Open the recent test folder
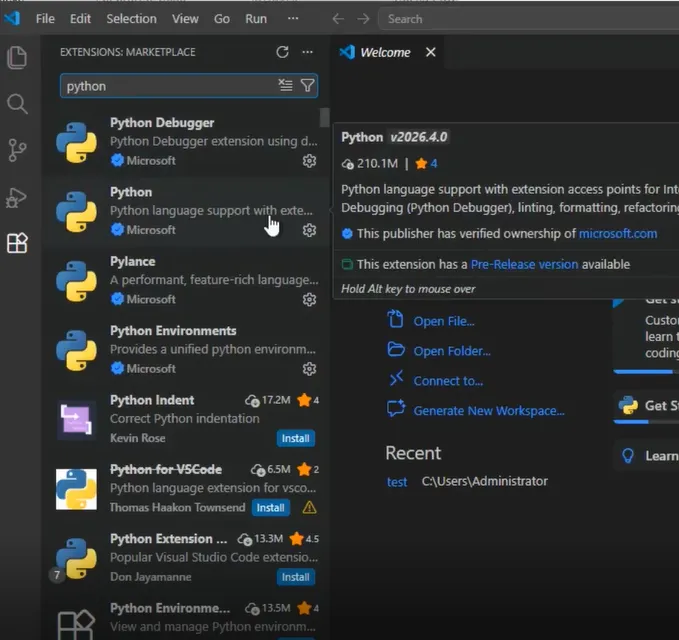679x640 pixels. tap(397, 482)
